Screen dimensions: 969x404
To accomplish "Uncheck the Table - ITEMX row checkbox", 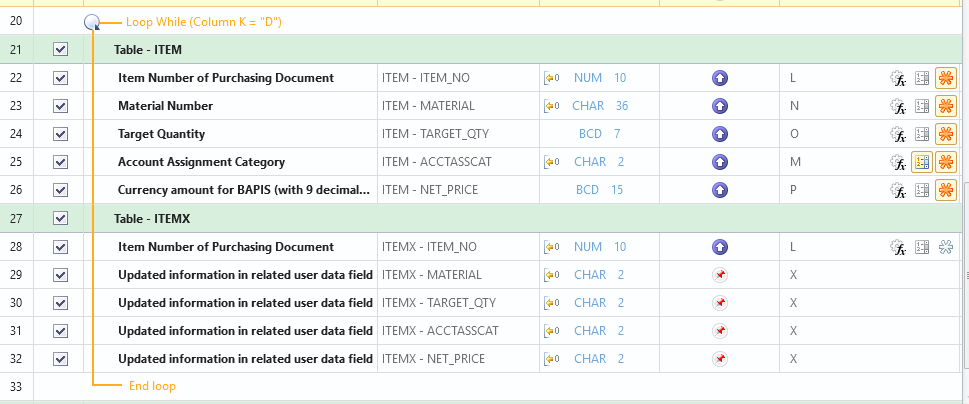I will click(x=60, y=218).
